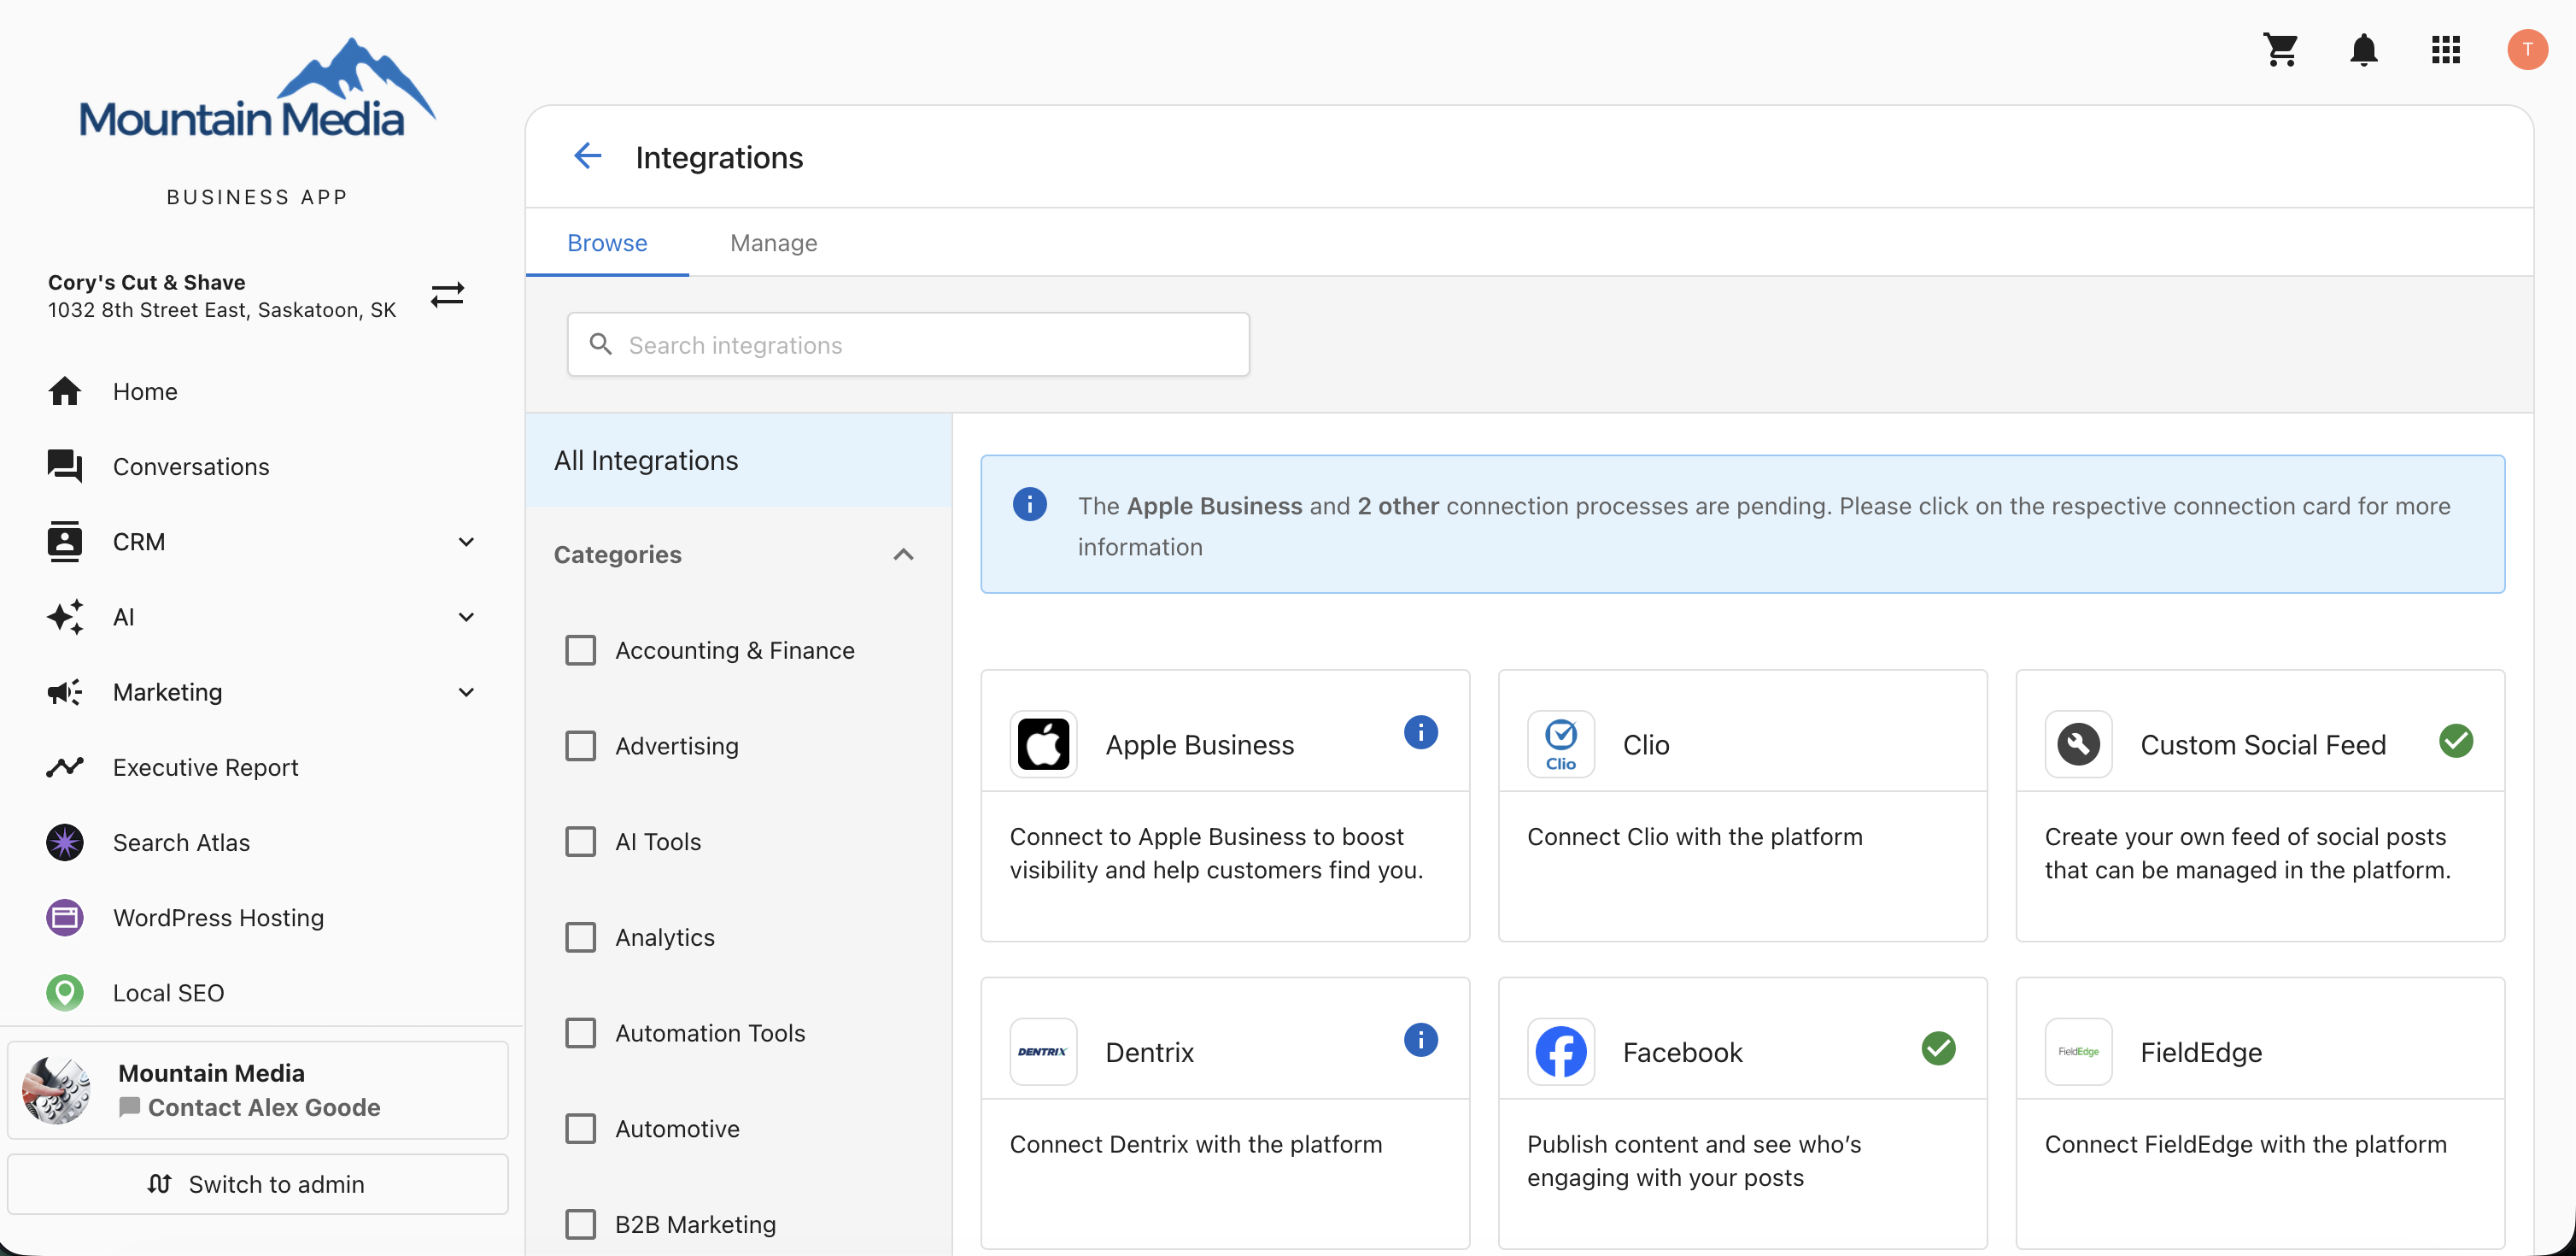
Task: Click the Facebook connected checkmark
Action: tap(1938, 1048)
